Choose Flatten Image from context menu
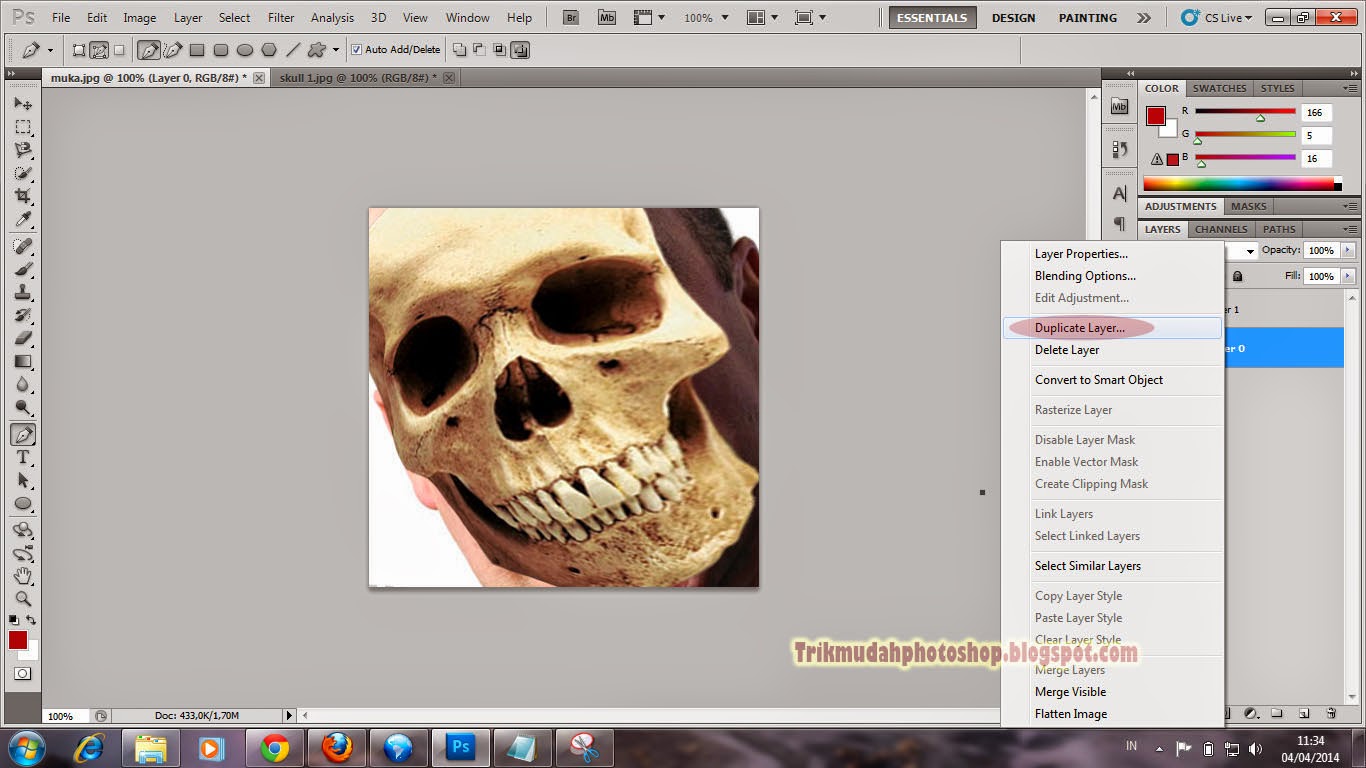The height and width of the screenshot is (768, 1366). (1112, 714)
